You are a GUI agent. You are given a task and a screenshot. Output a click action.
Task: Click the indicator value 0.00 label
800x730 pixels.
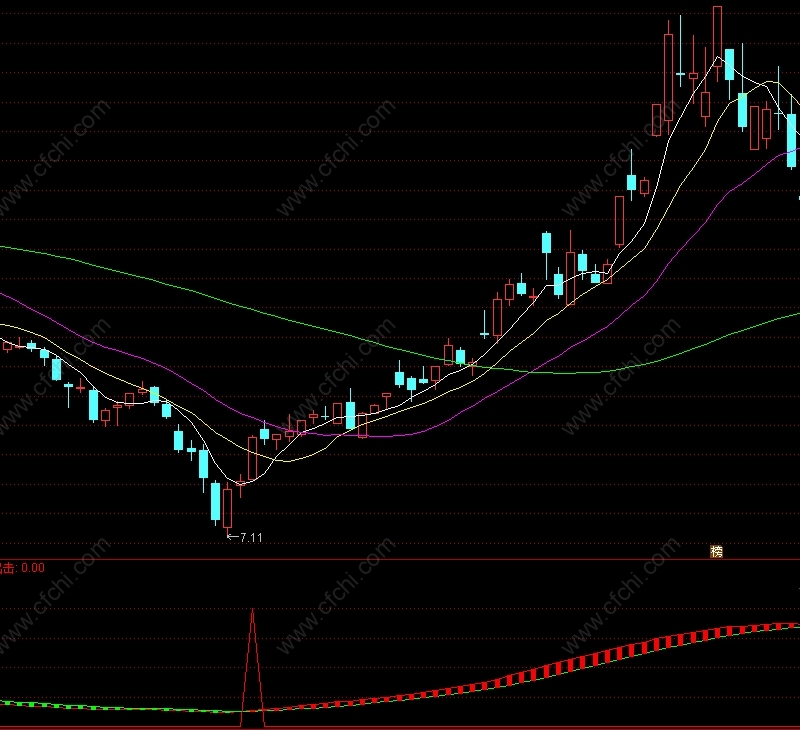[33, 568]
